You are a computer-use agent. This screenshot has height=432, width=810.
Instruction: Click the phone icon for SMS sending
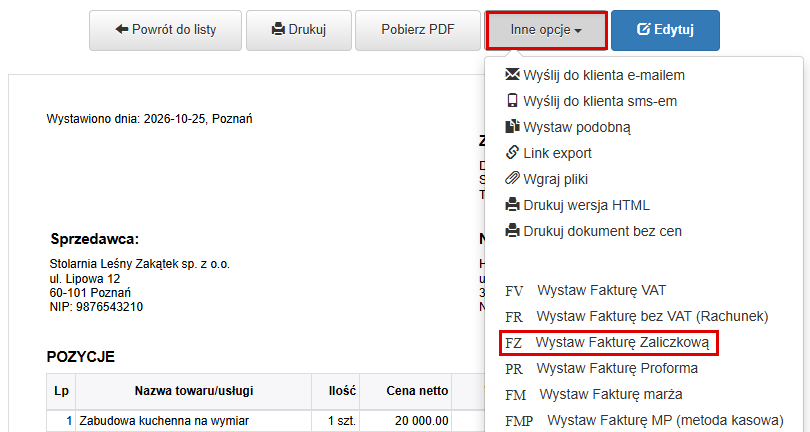click(x=512, y=100)
